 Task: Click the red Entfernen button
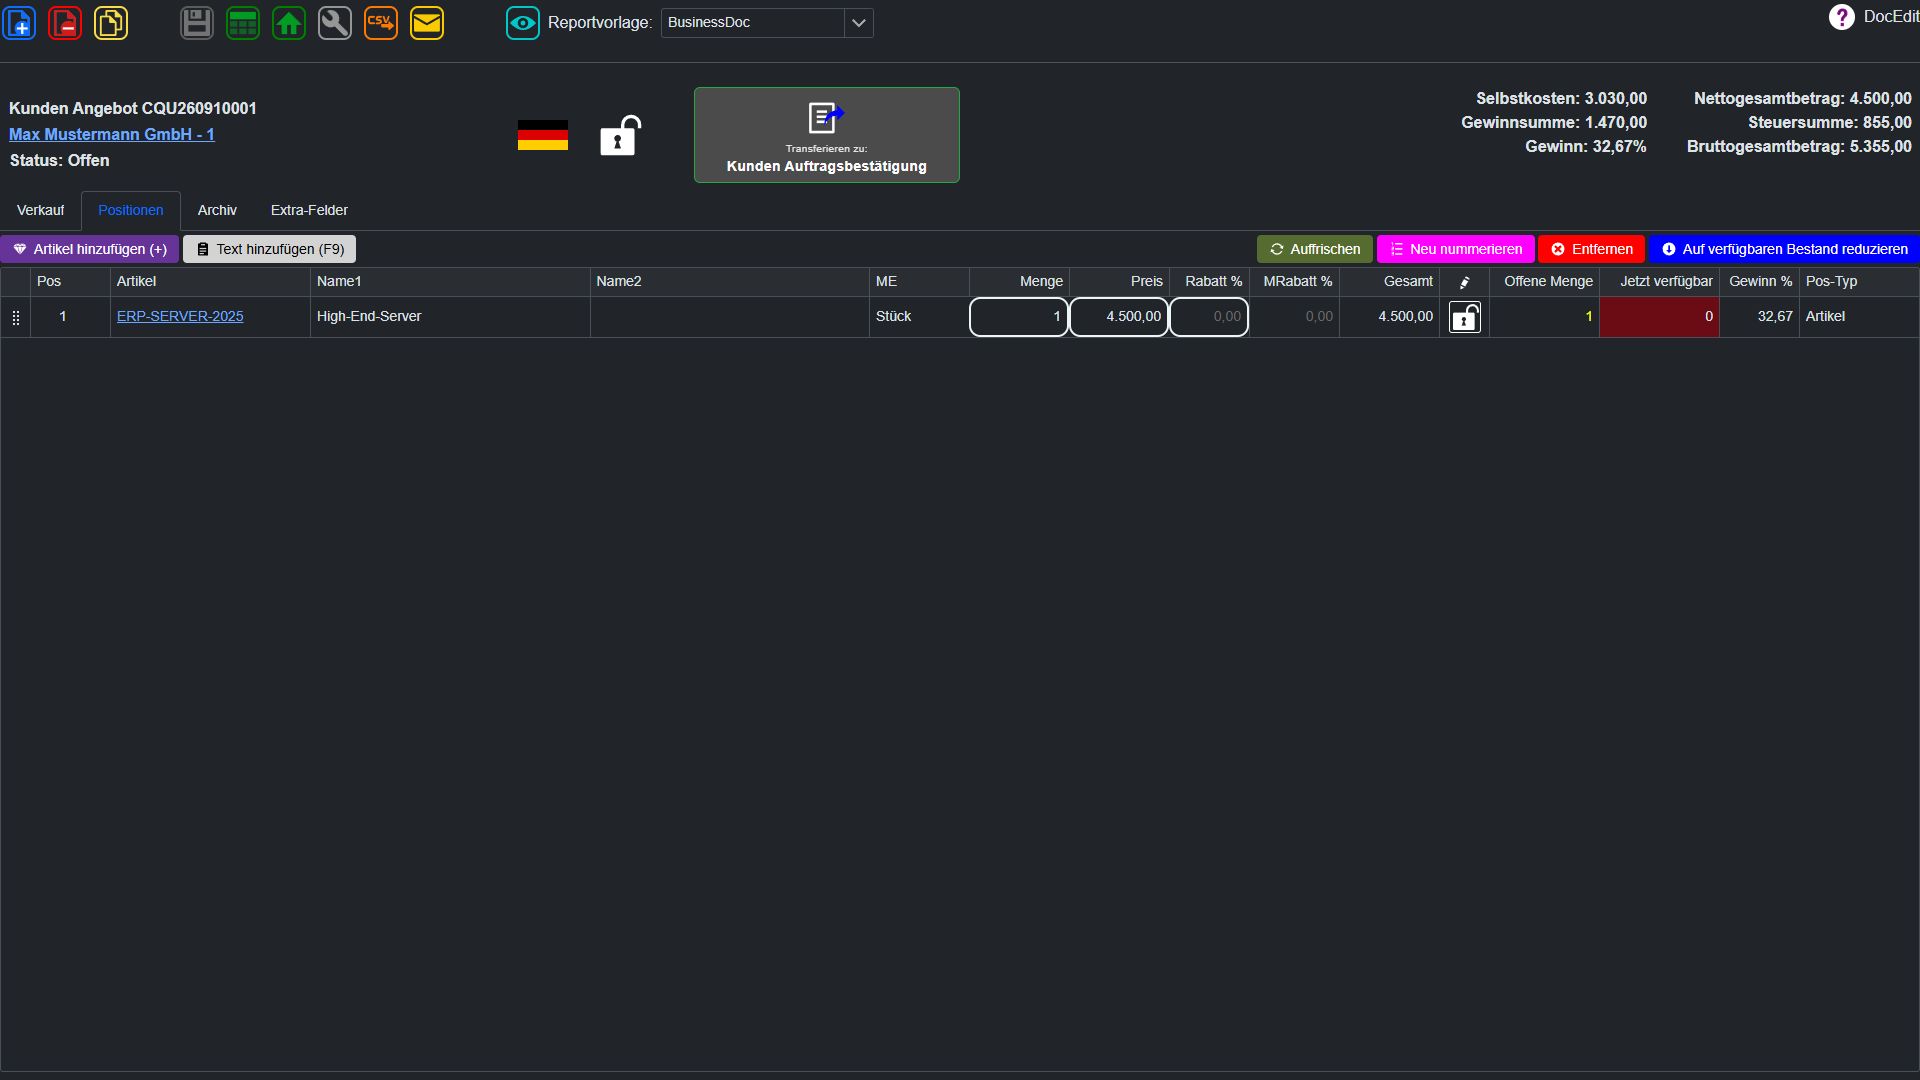tap(1592, 249)
